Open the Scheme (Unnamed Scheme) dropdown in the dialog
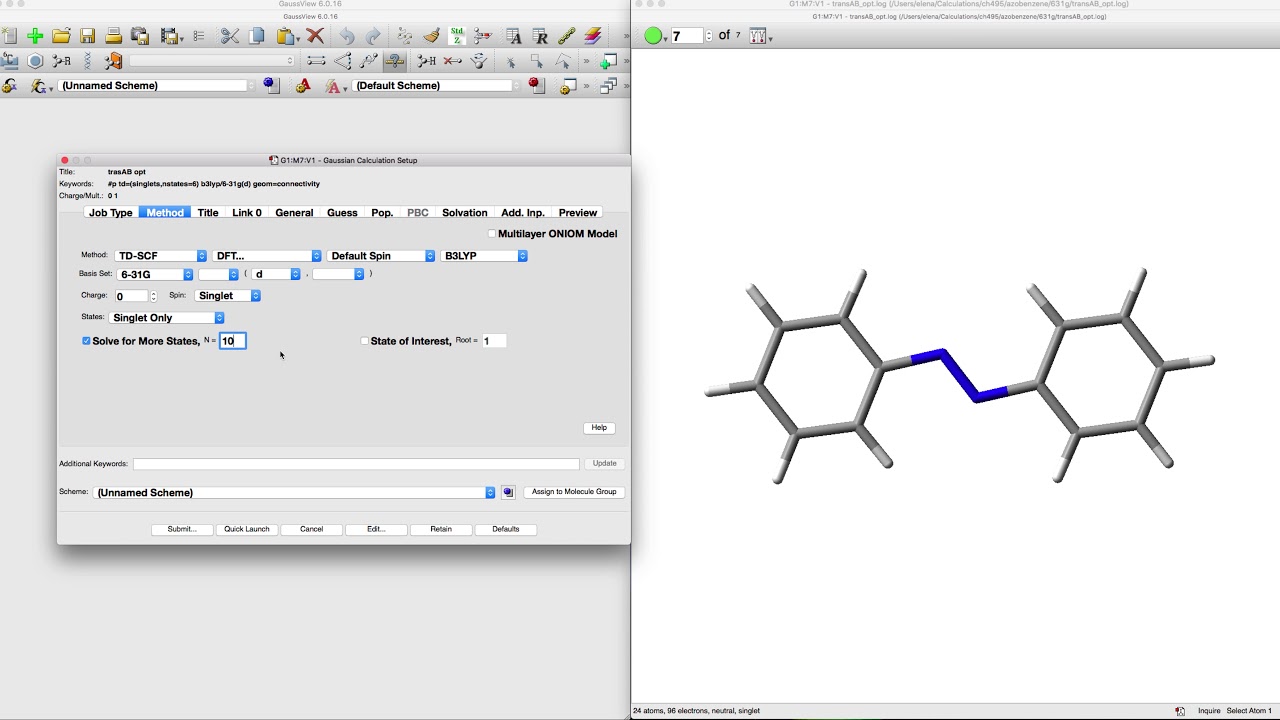 [x=295, y=492]
